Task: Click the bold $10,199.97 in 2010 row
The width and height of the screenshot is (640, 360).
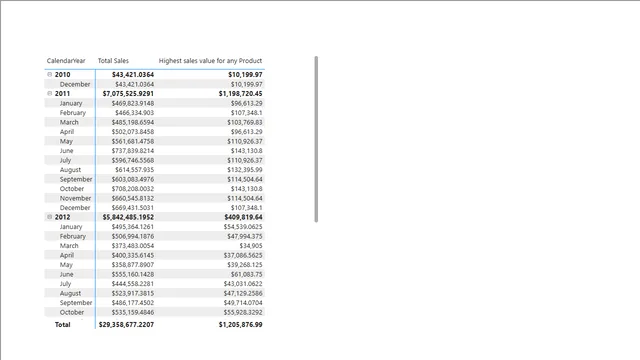Action: (x=245, y=75)
